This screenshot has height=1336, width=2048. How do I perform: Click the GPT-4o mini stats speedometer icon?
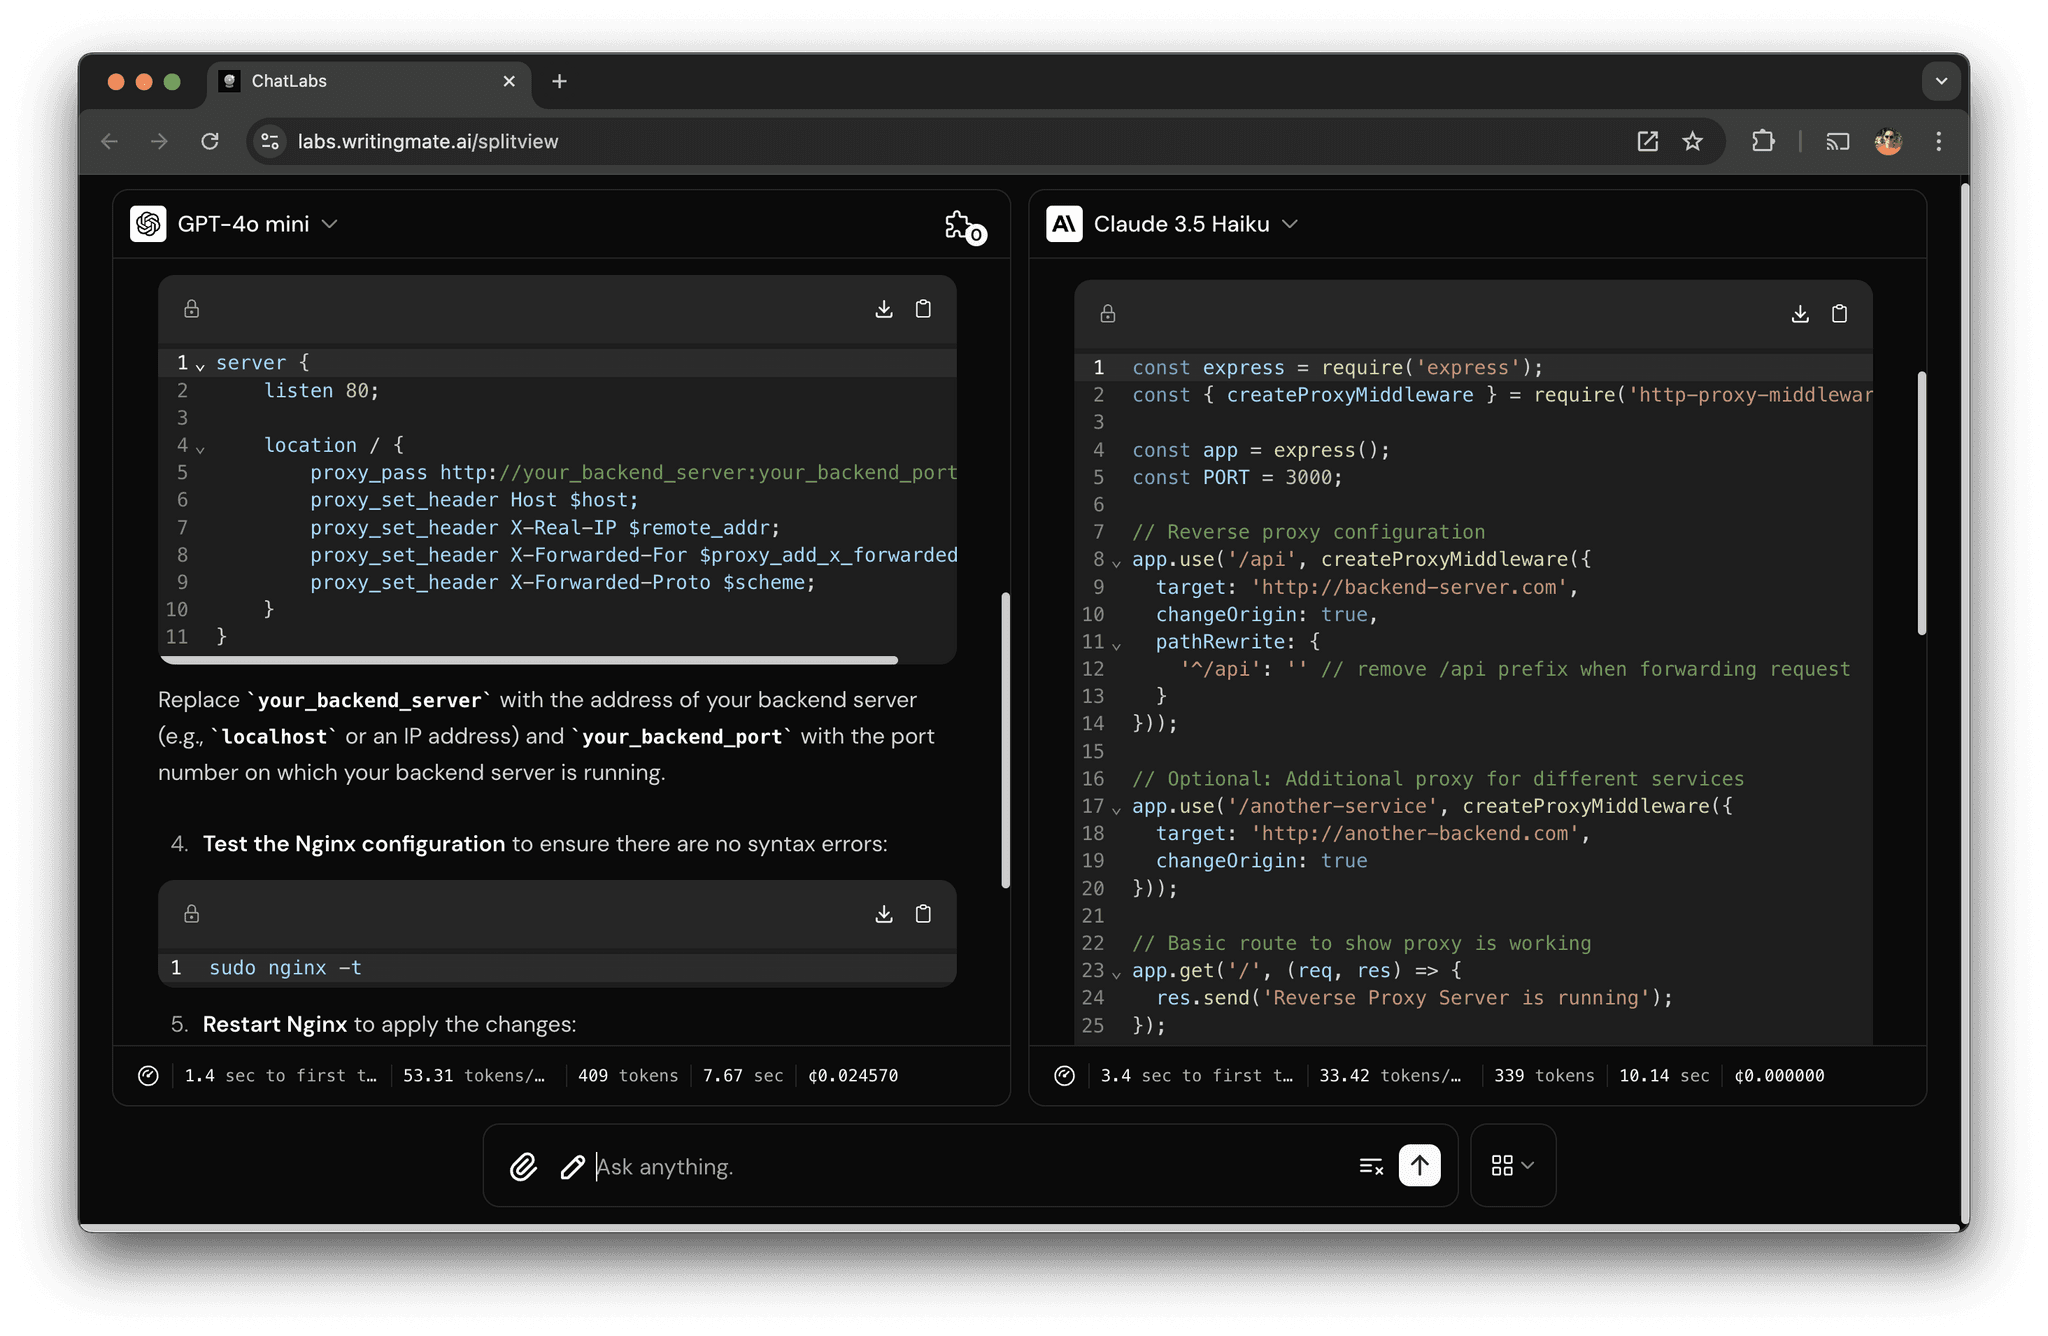tap(148, 1076)
